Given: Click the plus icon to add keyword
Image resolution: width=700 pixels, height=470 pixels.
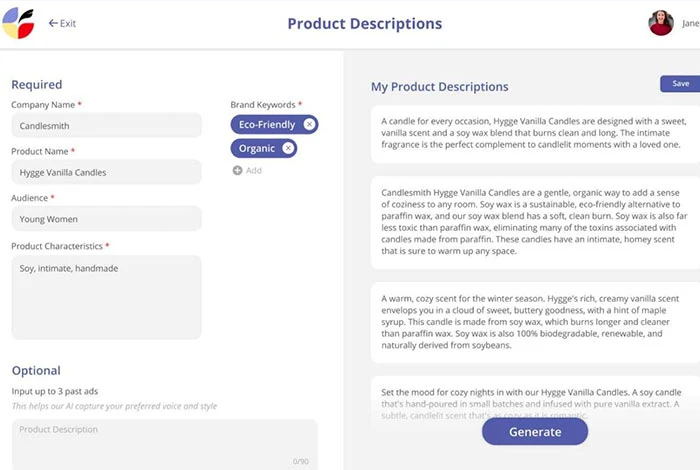Looking at the screenshot, I should coord(238,171).
